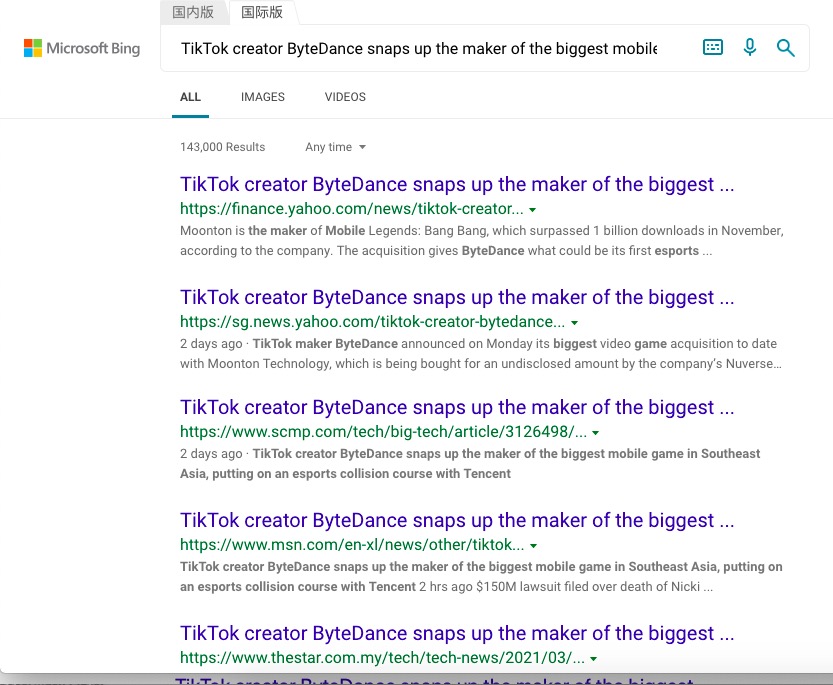This screenshot has height=685, width=833.
Task: Click the https://www.msn.com/en-xl/news/other/tiktok... URL
Action: 352,545
